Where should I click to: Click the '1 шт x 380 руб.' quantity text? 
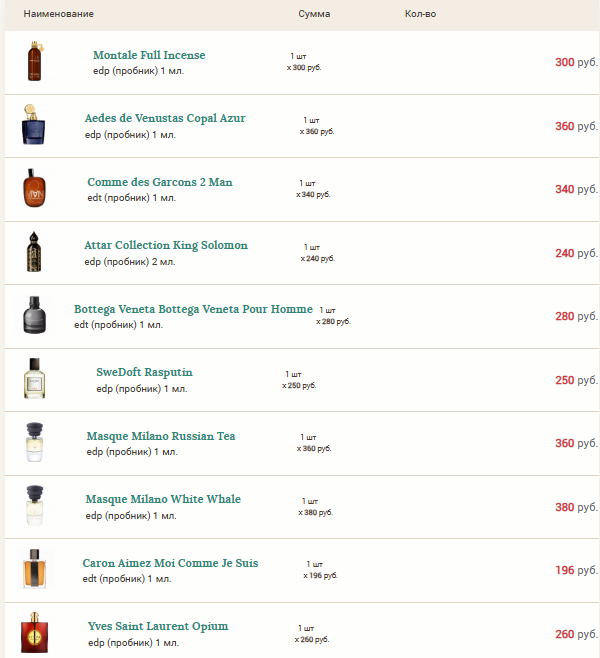tap(316, 507)
